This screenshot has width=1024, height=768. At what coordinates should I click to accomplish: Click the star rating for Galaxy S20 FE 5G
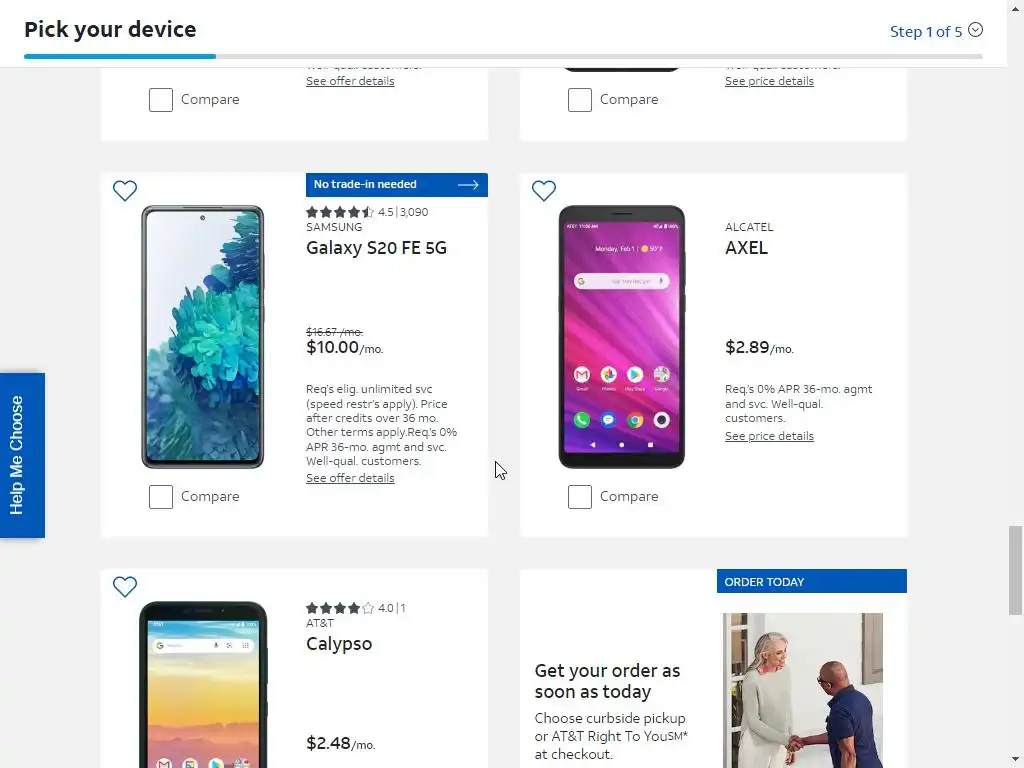coord(340,212)
